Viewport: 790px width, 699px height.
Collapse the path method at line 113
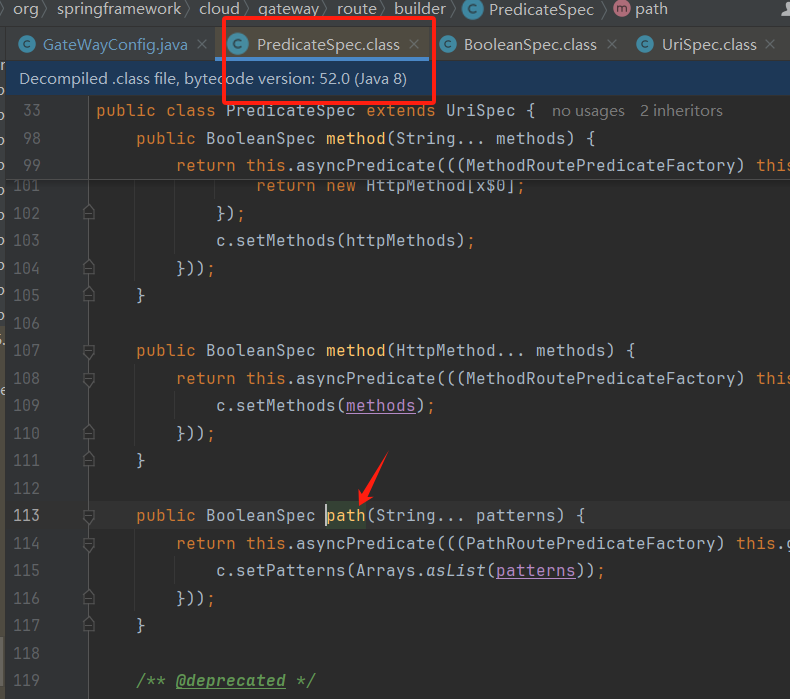[x=89, y=516]
